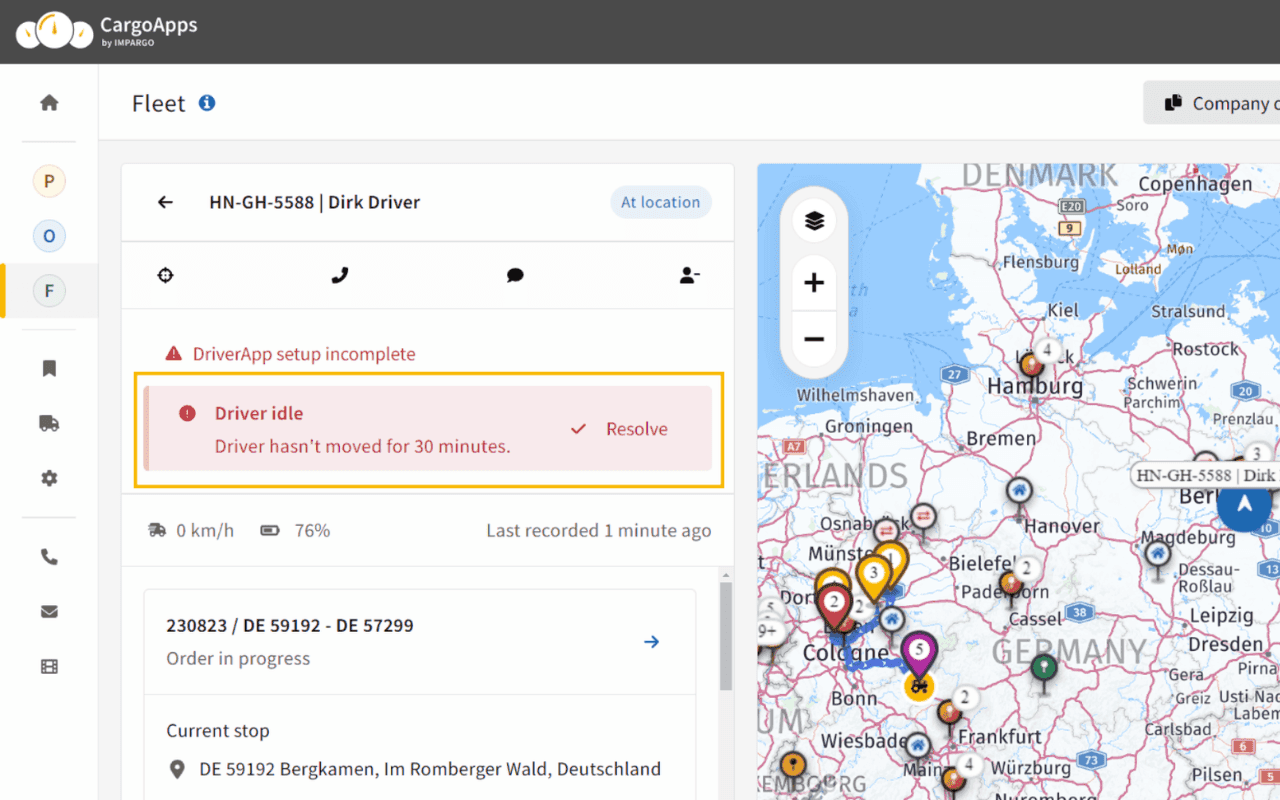Click the phone icon in left sidebar
This screenshot has height=800, width=1280.
click(x=49, y=558)
